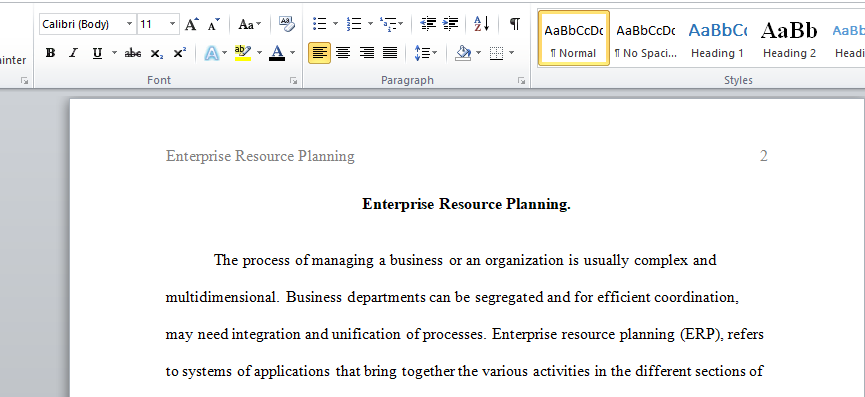The width and height of the screenshot is (865, 397).
Task: Align text to the right
Action: 366,53
